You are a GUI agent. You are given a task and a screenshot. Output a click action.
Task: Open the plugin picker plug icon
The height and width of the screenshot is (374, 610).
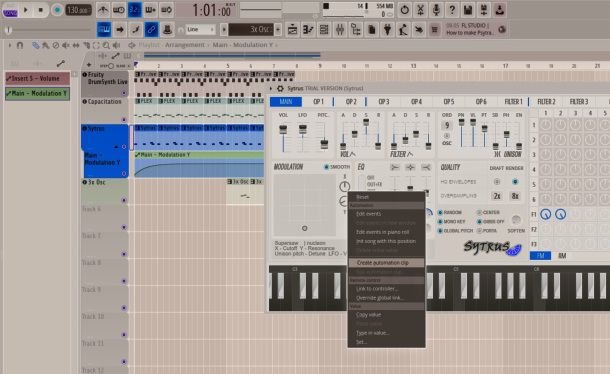pyautogui.click(x=387, y=30)
